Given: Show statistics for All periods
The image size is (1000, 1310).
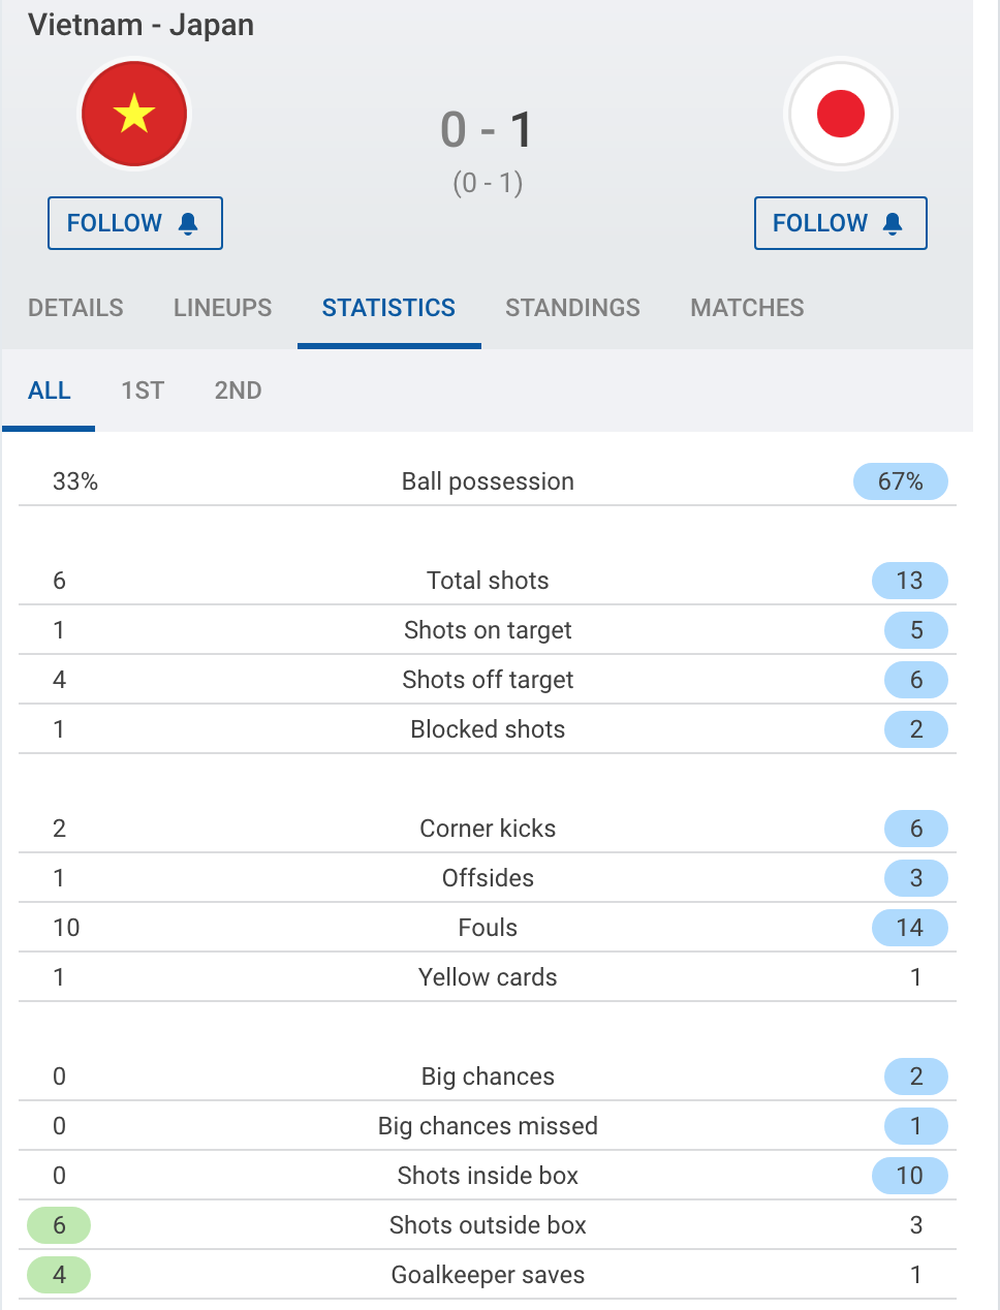Looking at the screenshot, I should pyautogui.click(x=49, y=391).
